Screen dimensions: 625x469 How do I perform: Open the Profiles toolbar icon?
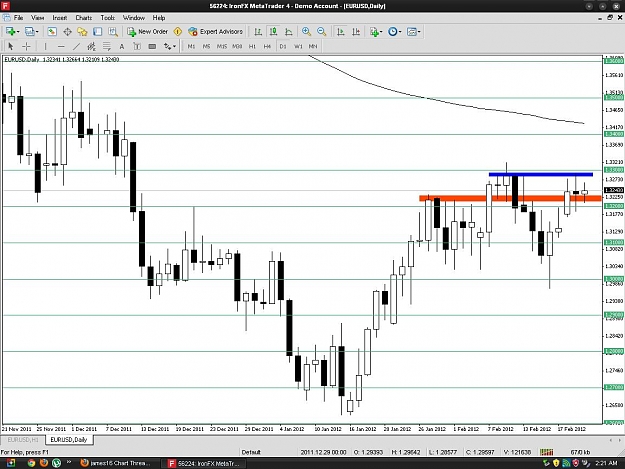29,31
